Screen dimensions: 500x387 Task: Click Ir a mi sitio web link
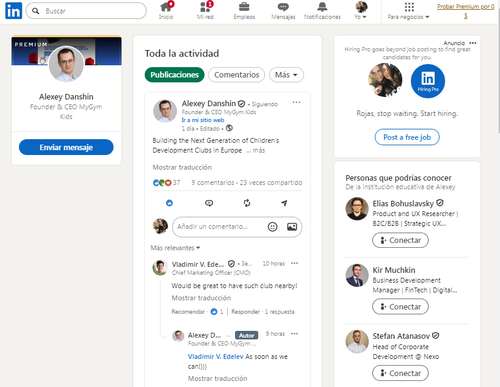pyautogui.click(x=203, y=120)
